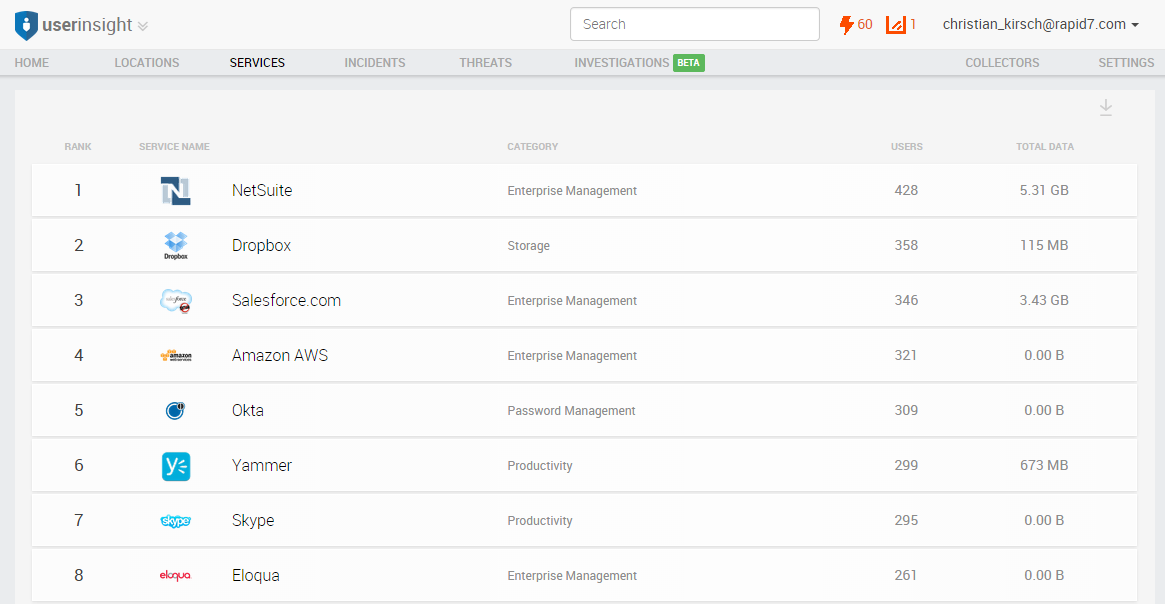Click the Salesforce.com cloud logo
The height and width of the screenshot is (604, 1165).
[176, 301]
